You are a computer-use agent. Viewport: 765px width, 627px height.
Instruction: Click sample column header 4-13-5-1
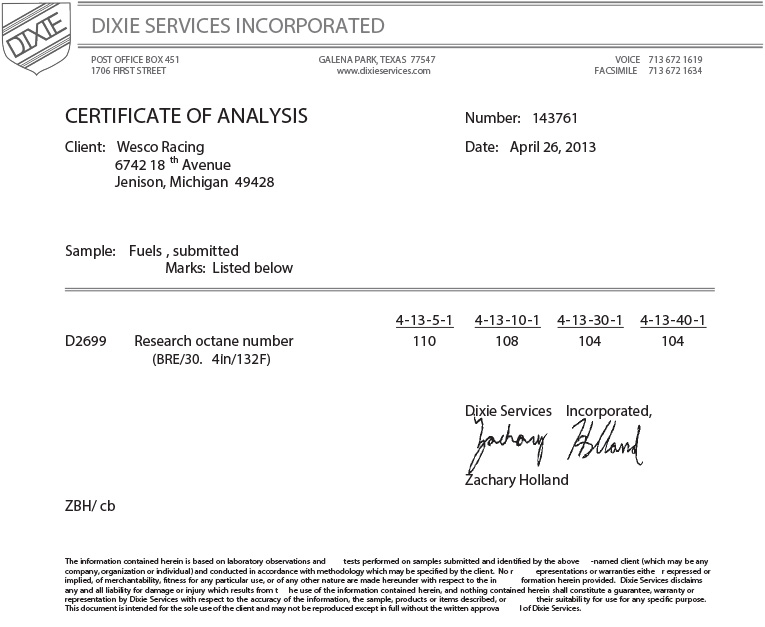[424, 321]
